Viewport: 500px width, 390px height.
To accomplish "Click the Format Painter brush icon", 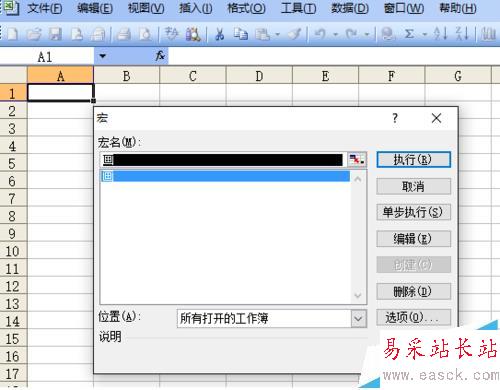I will (295, 34).
